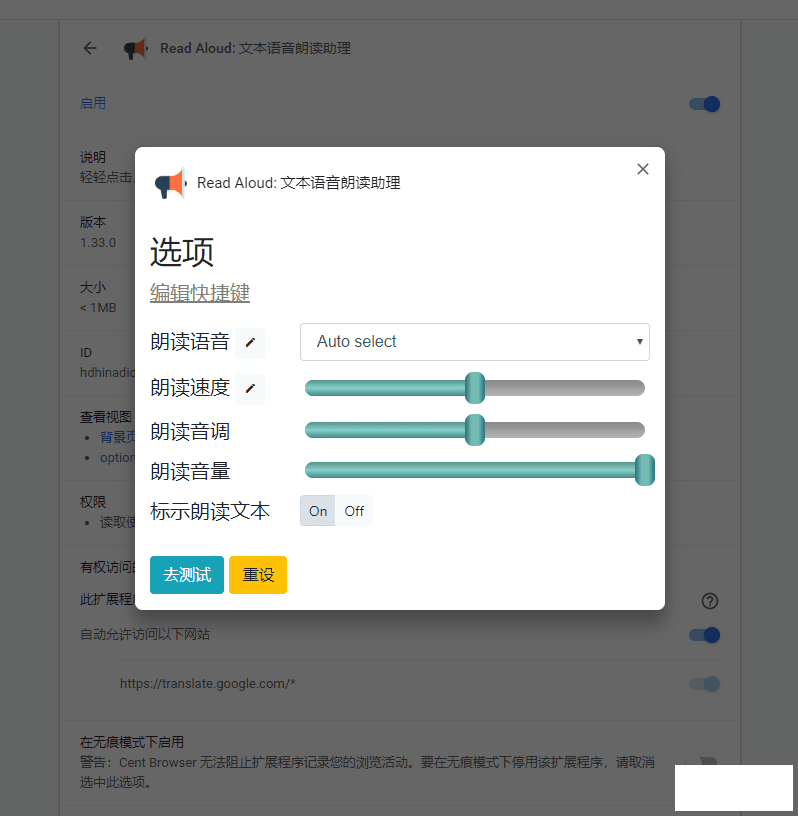The height and width of the screenshot is (816, 798).
Task: Click the 选项 heading in the dialog
Action: (182, 252)
